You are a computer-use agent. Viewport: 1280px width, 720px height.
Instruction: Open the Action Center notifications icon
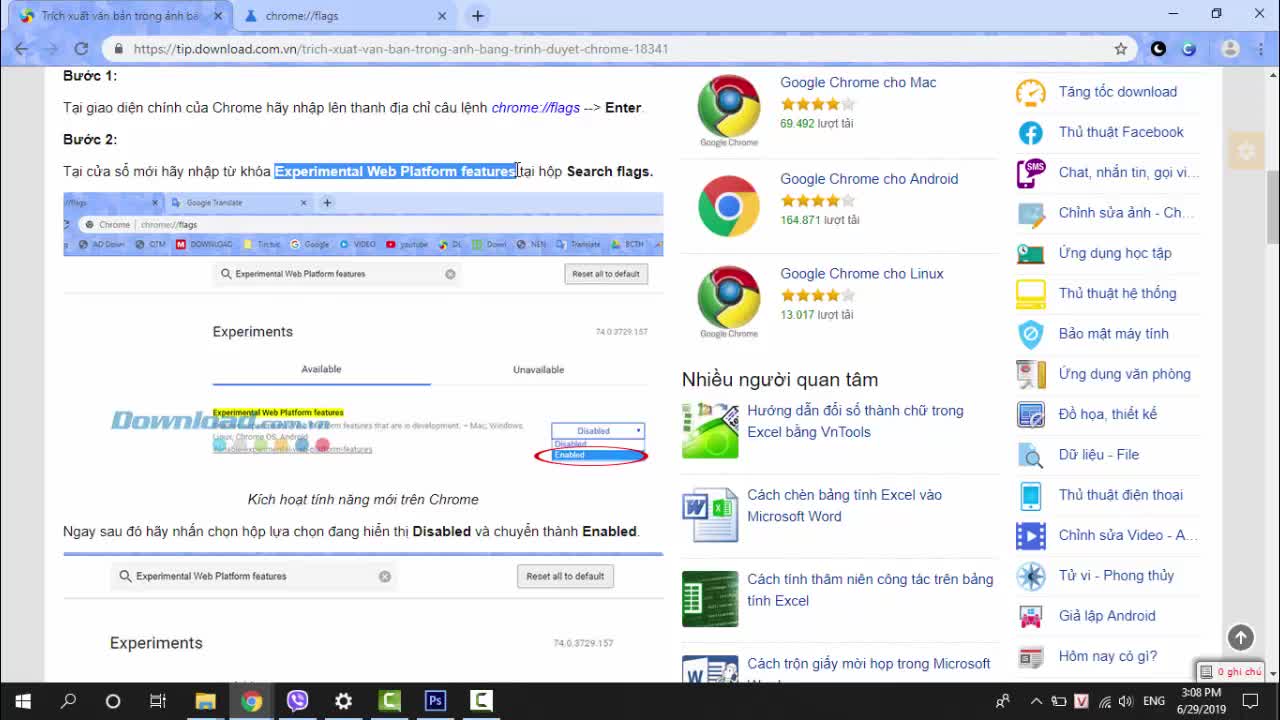click(1250, 701)
